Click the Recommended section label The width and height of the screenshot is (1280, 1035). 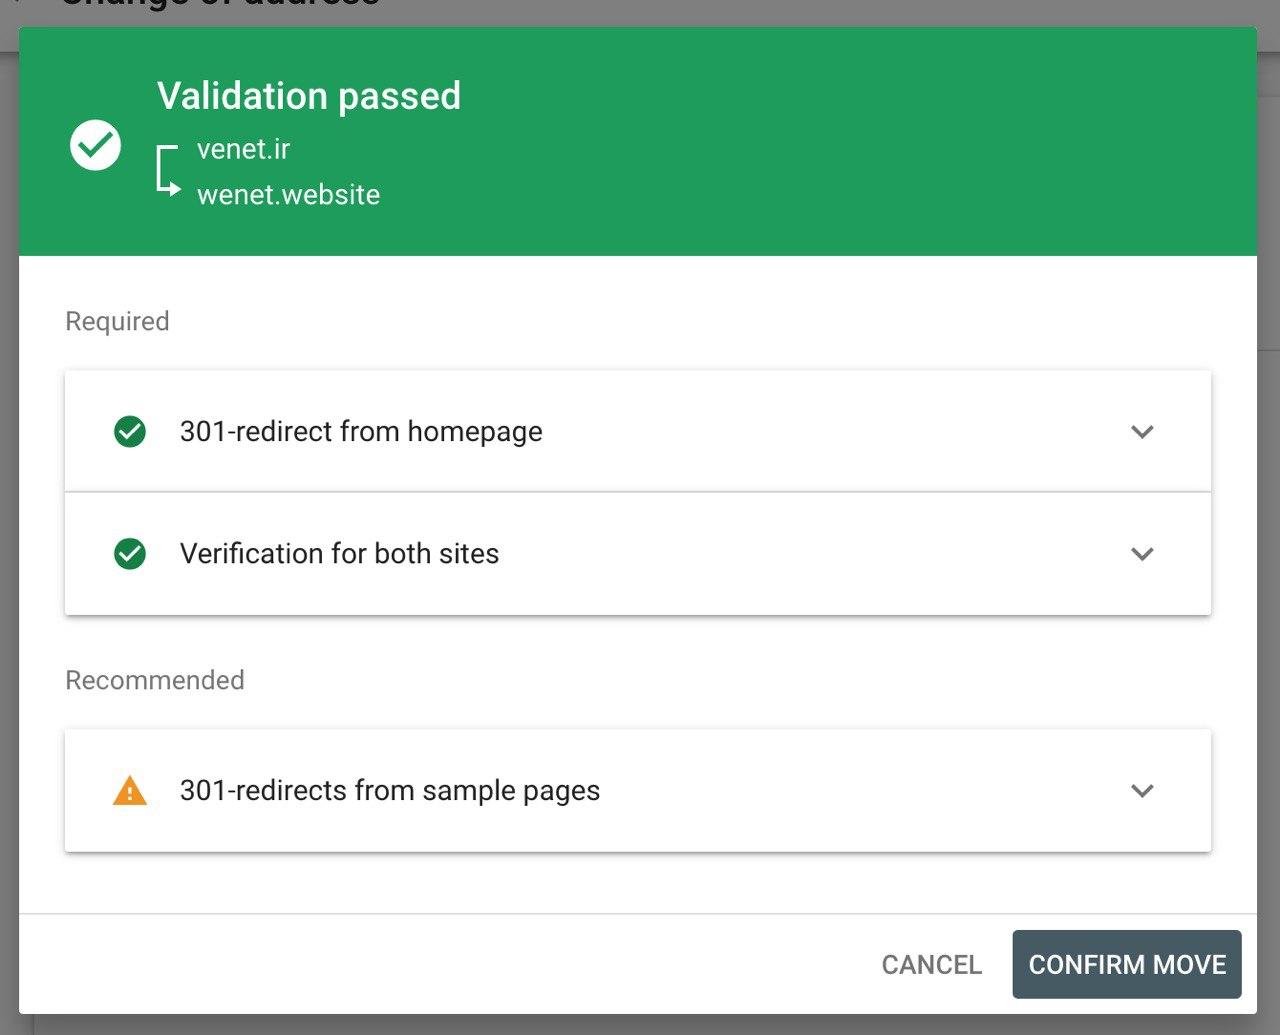point(155,680)
